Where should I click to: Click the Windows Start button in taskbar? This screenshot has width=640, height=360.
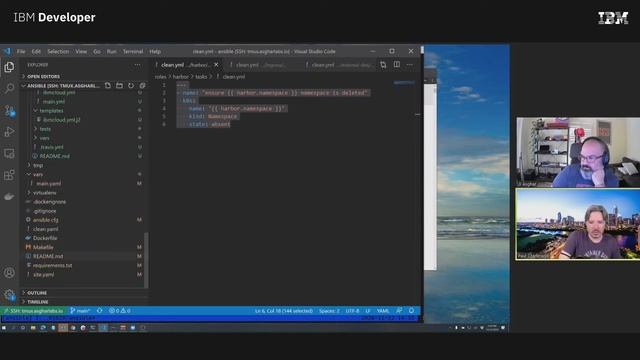click(x=4, y=328)
